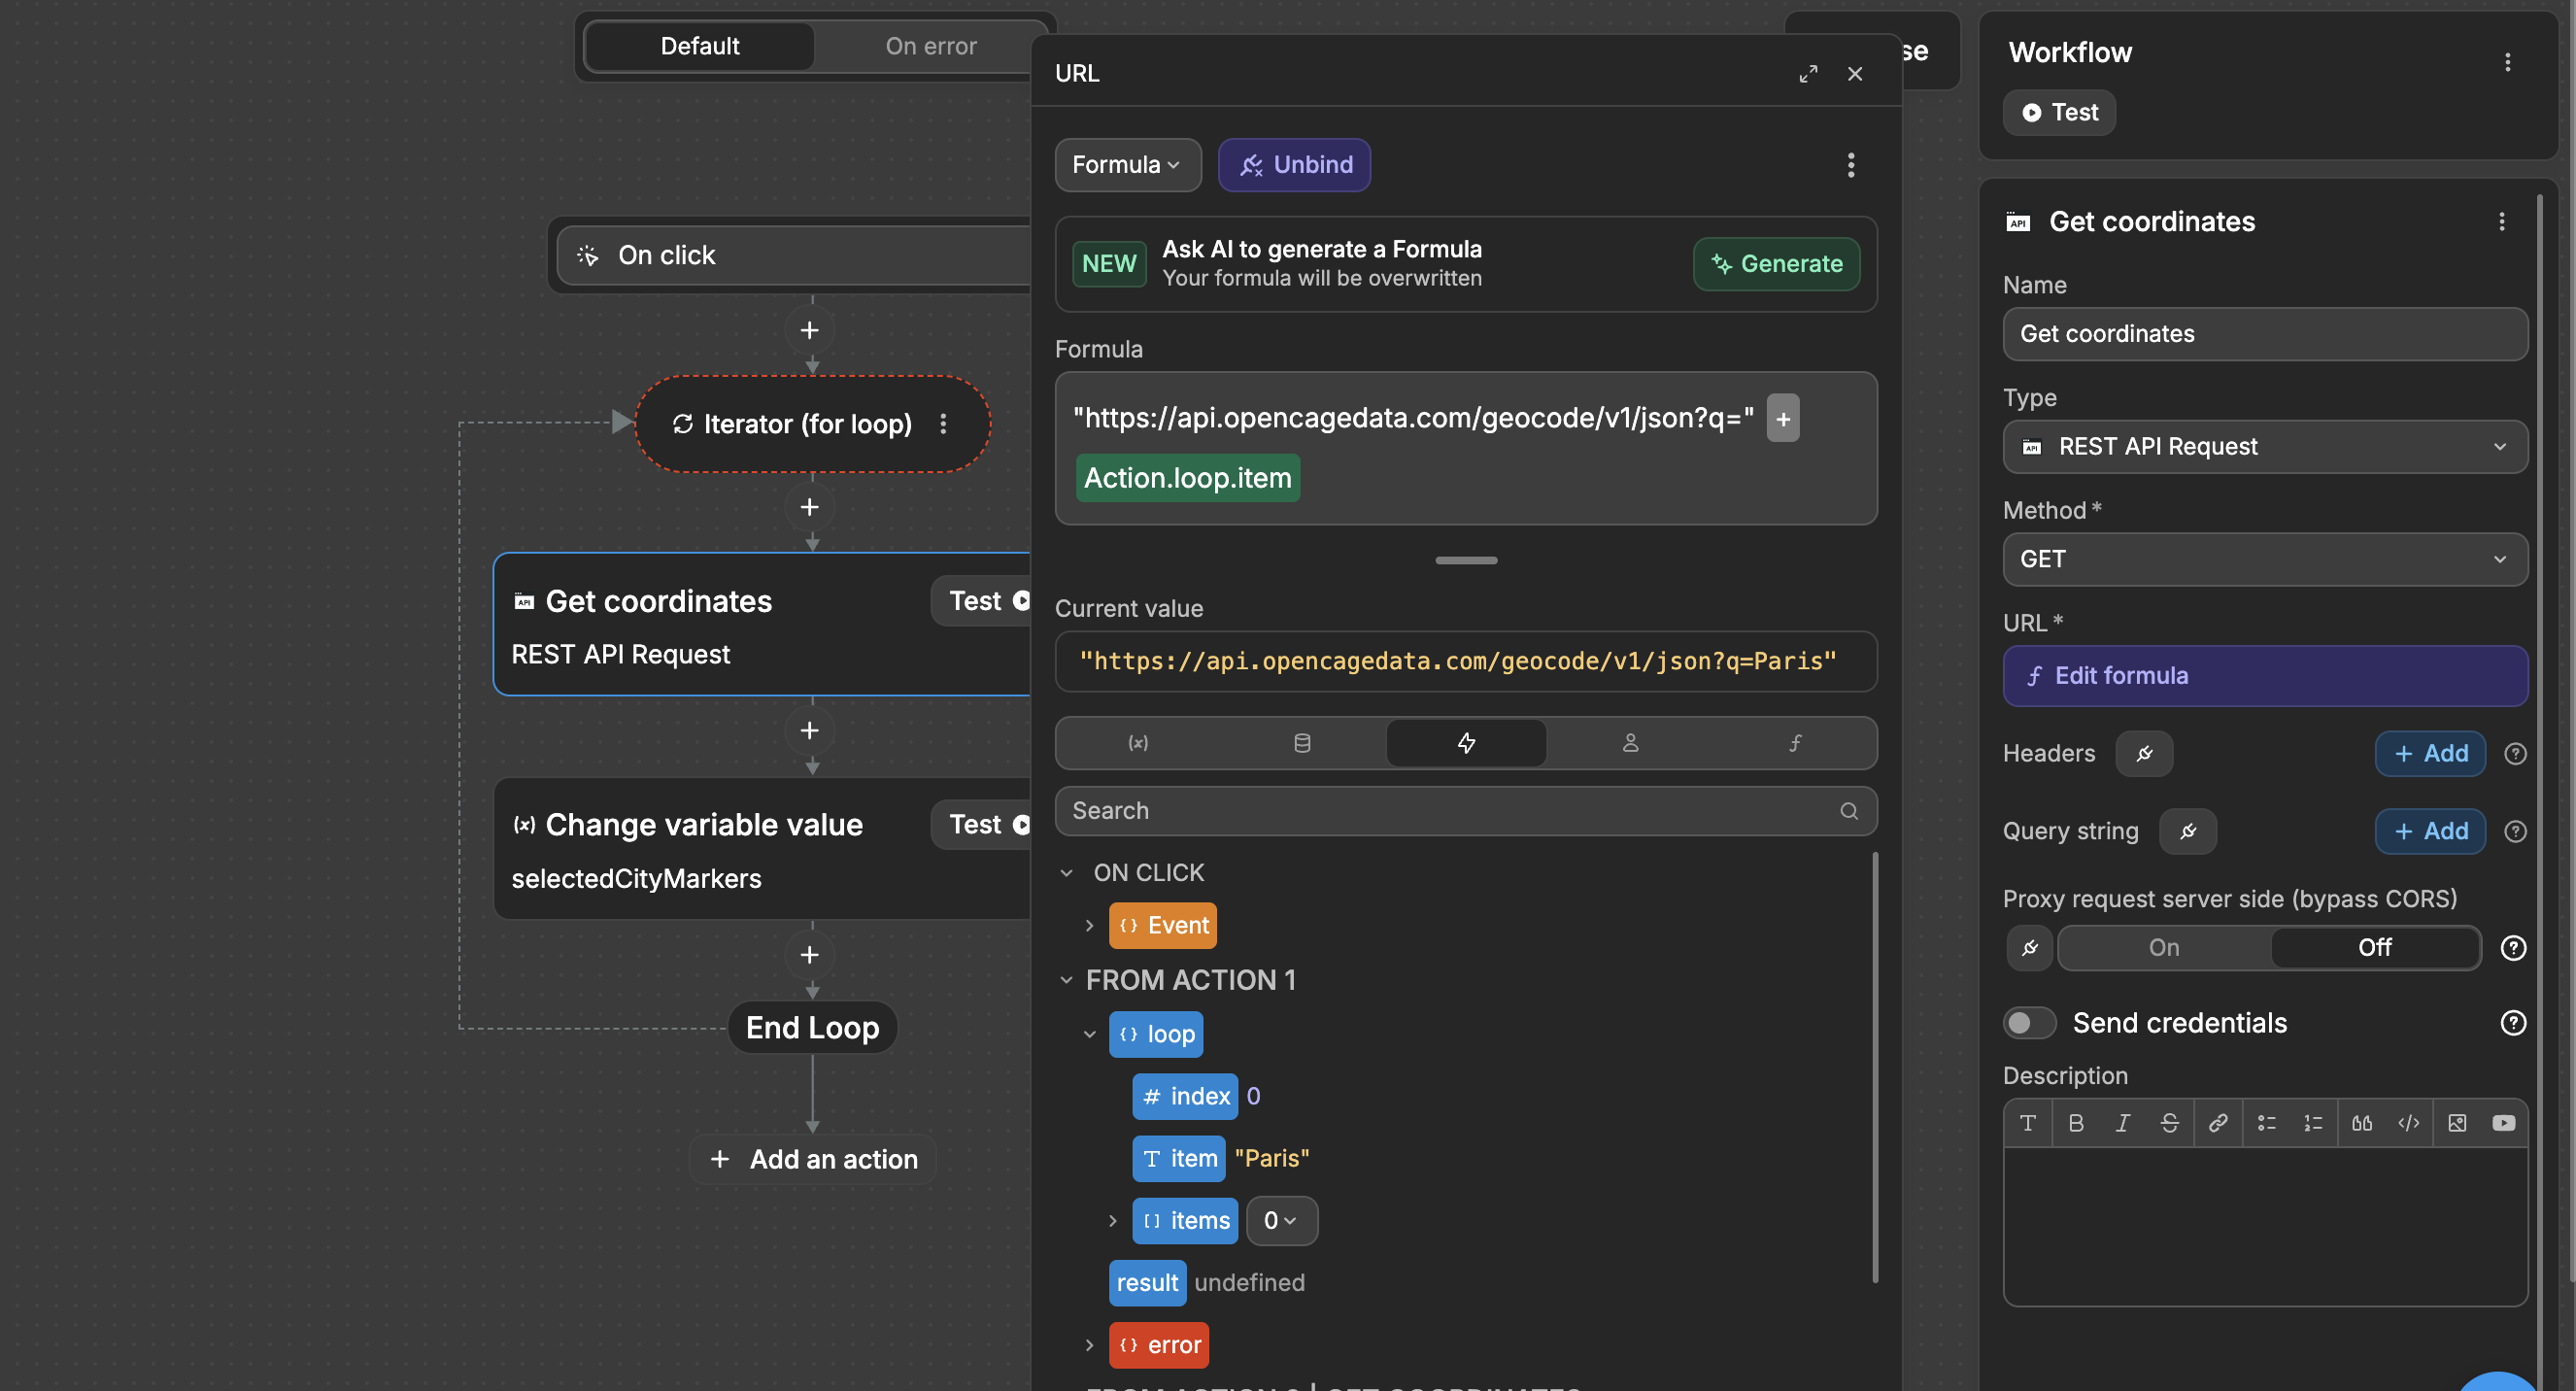Screen dimensions: 2576x1391
Task: Expand the error object in the tree
Action: pyautogui.click(x=1089, y=1345)
